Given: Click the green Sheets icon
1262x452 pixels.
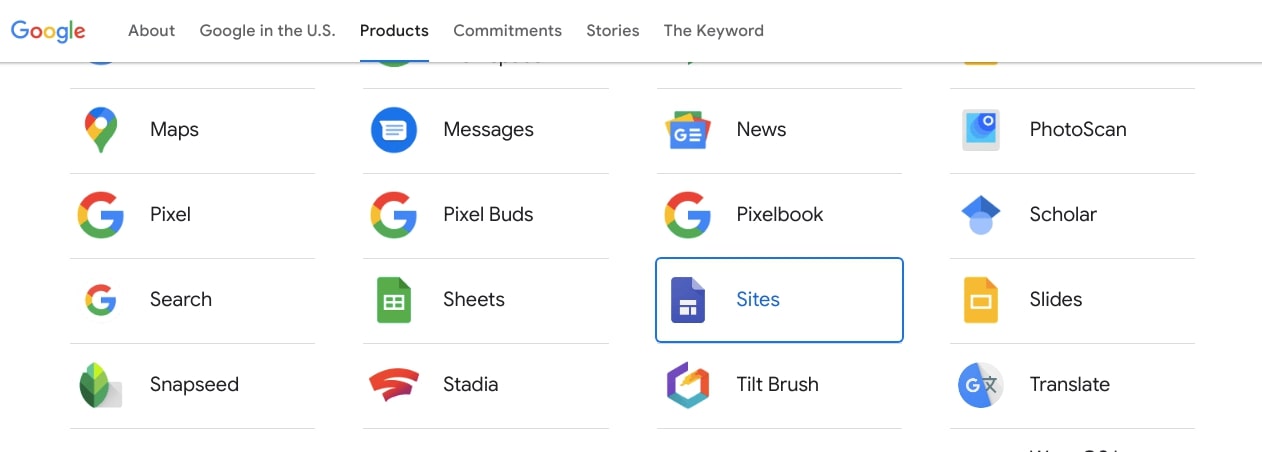Looking at the screenshot, I should 393,300.
